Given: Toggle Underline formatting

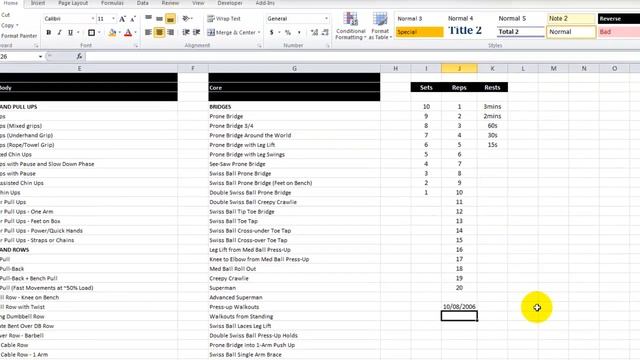Looking at the screenshot, I should (70, 32).
